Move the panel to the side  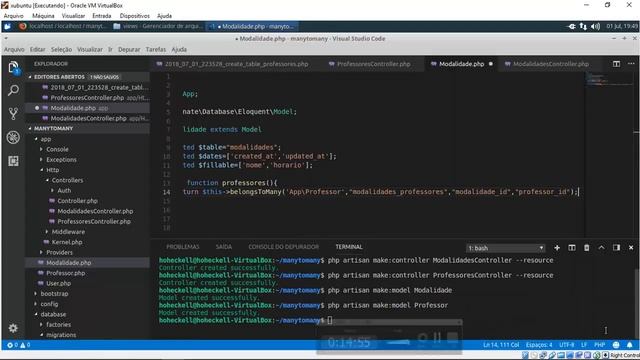pyautogui.click(x=616, y=248)
